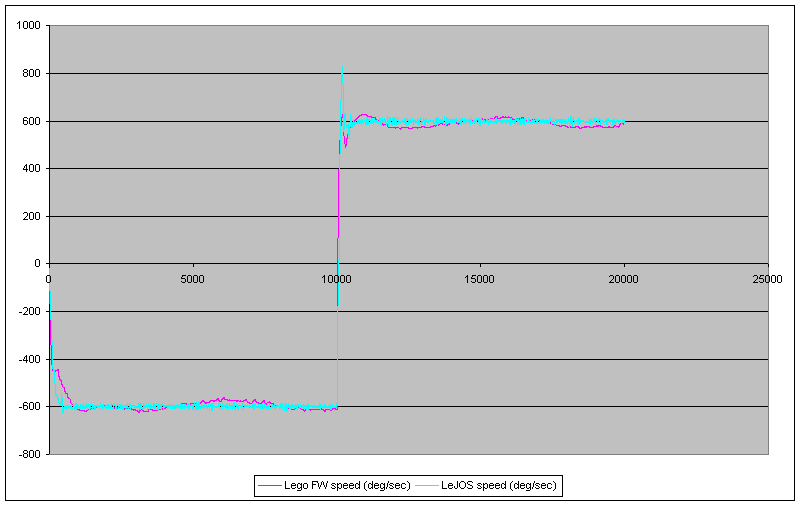The width and height of the screenshot is (801, 506).
Task: Click the 800 y-axis label
Action: (32, 73)
